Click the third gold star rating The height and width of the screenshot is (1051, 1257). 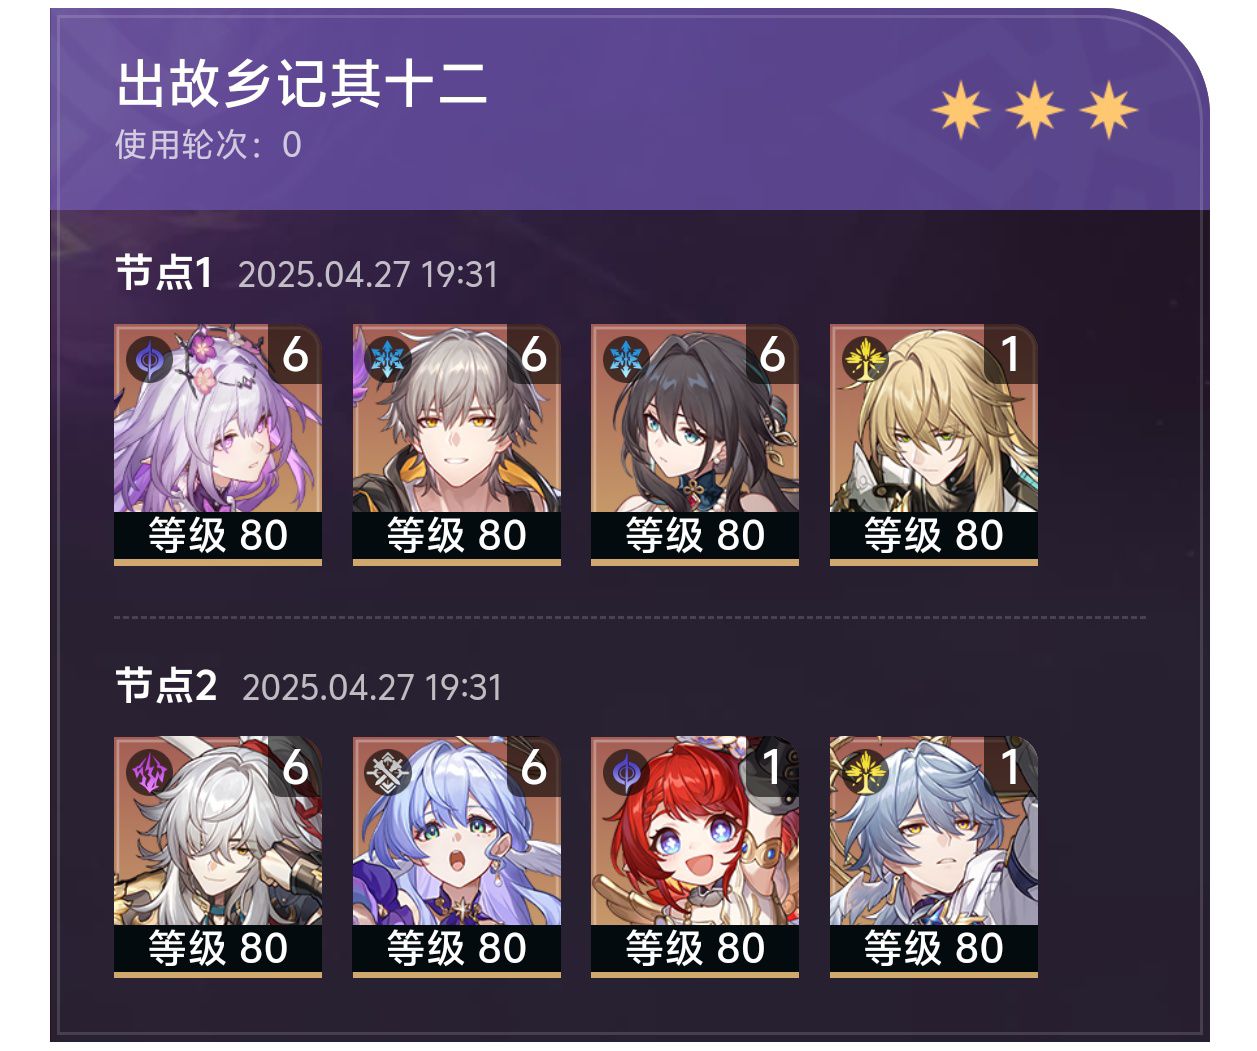(x=1109, y=110)
